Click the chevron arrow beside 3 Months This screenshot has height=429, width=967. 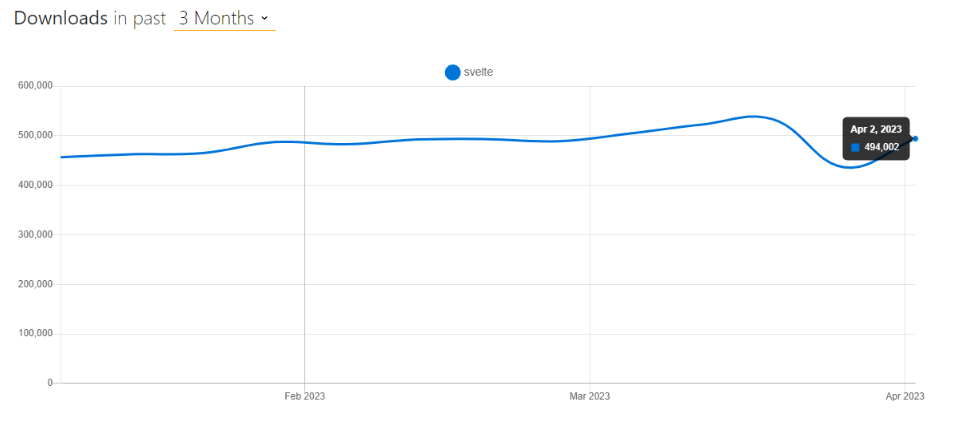[x=264, y=19]
